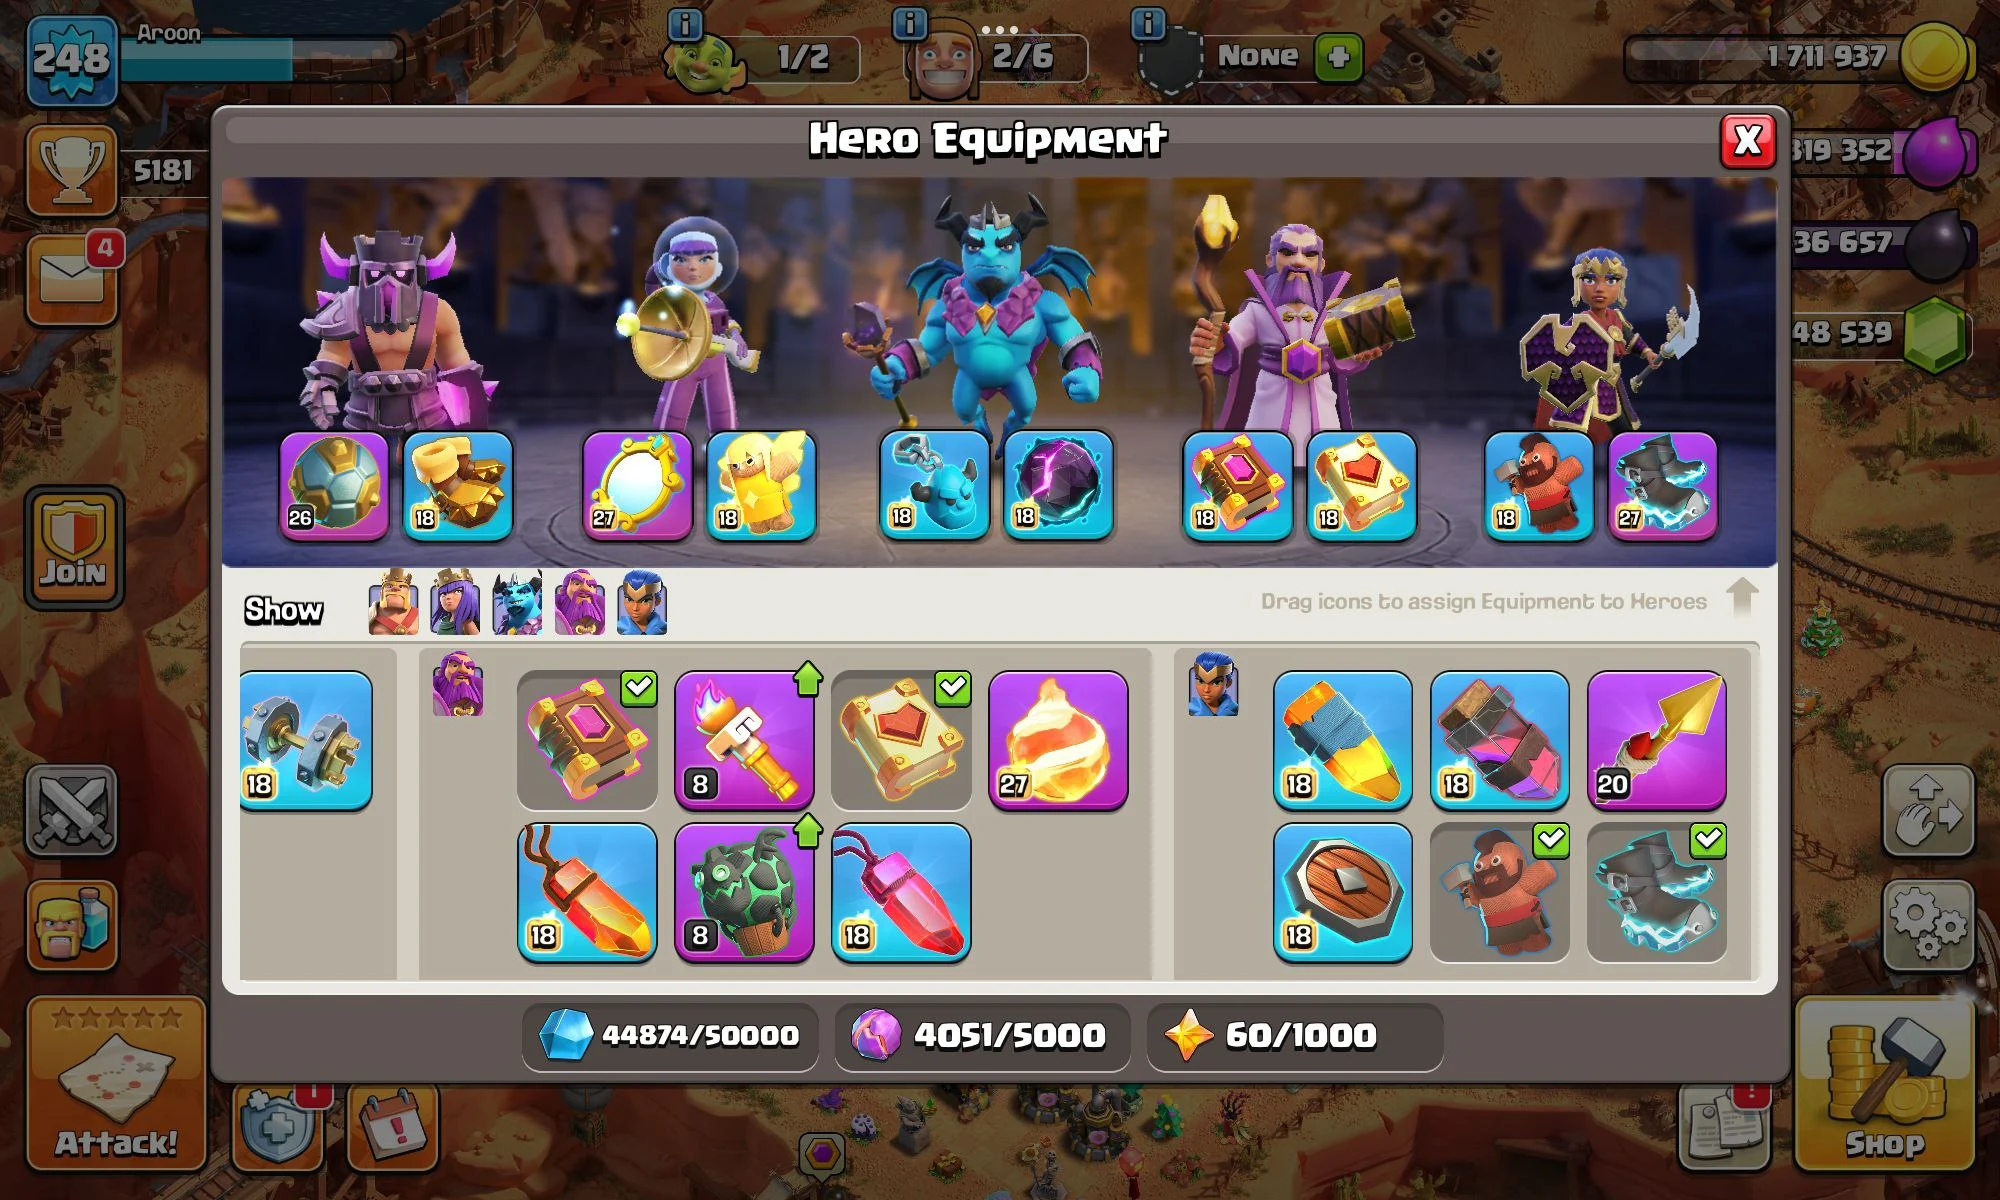Tap the Magic Mirror slot on Archer Queen
Viewport: 2000px width, 1200px height.
(637, 486)
